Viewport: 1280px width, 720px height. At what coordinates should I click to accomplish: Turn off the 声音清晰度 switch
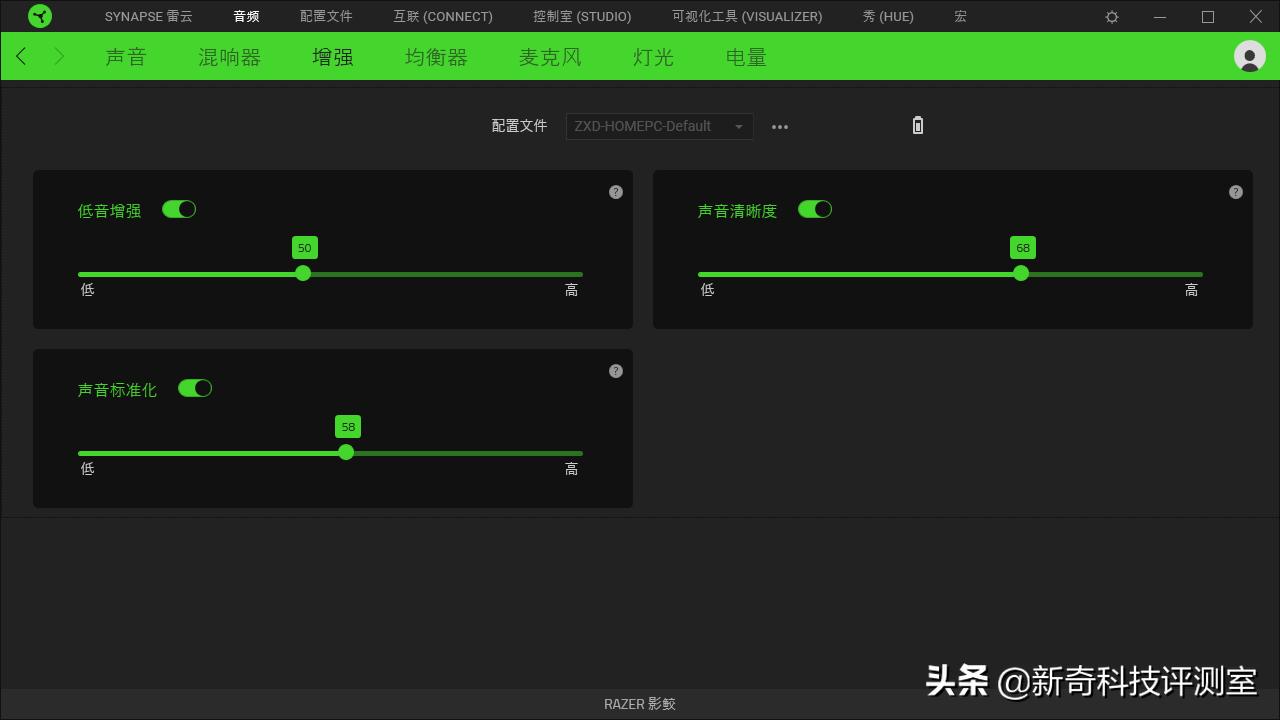pyautogui.click(x=815, y=209)
